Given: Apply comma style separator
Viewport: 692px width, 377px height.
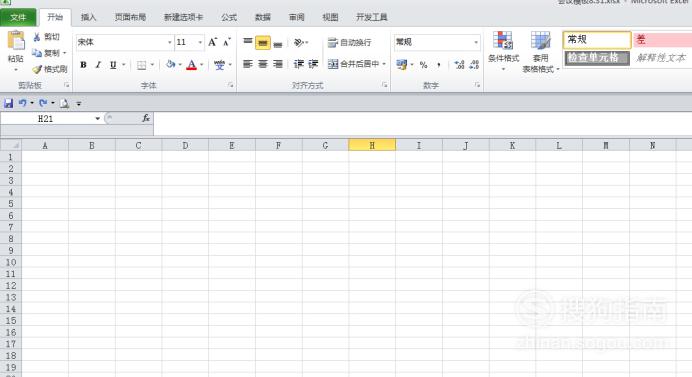Looking at the screenshot, I should (439, 65).
